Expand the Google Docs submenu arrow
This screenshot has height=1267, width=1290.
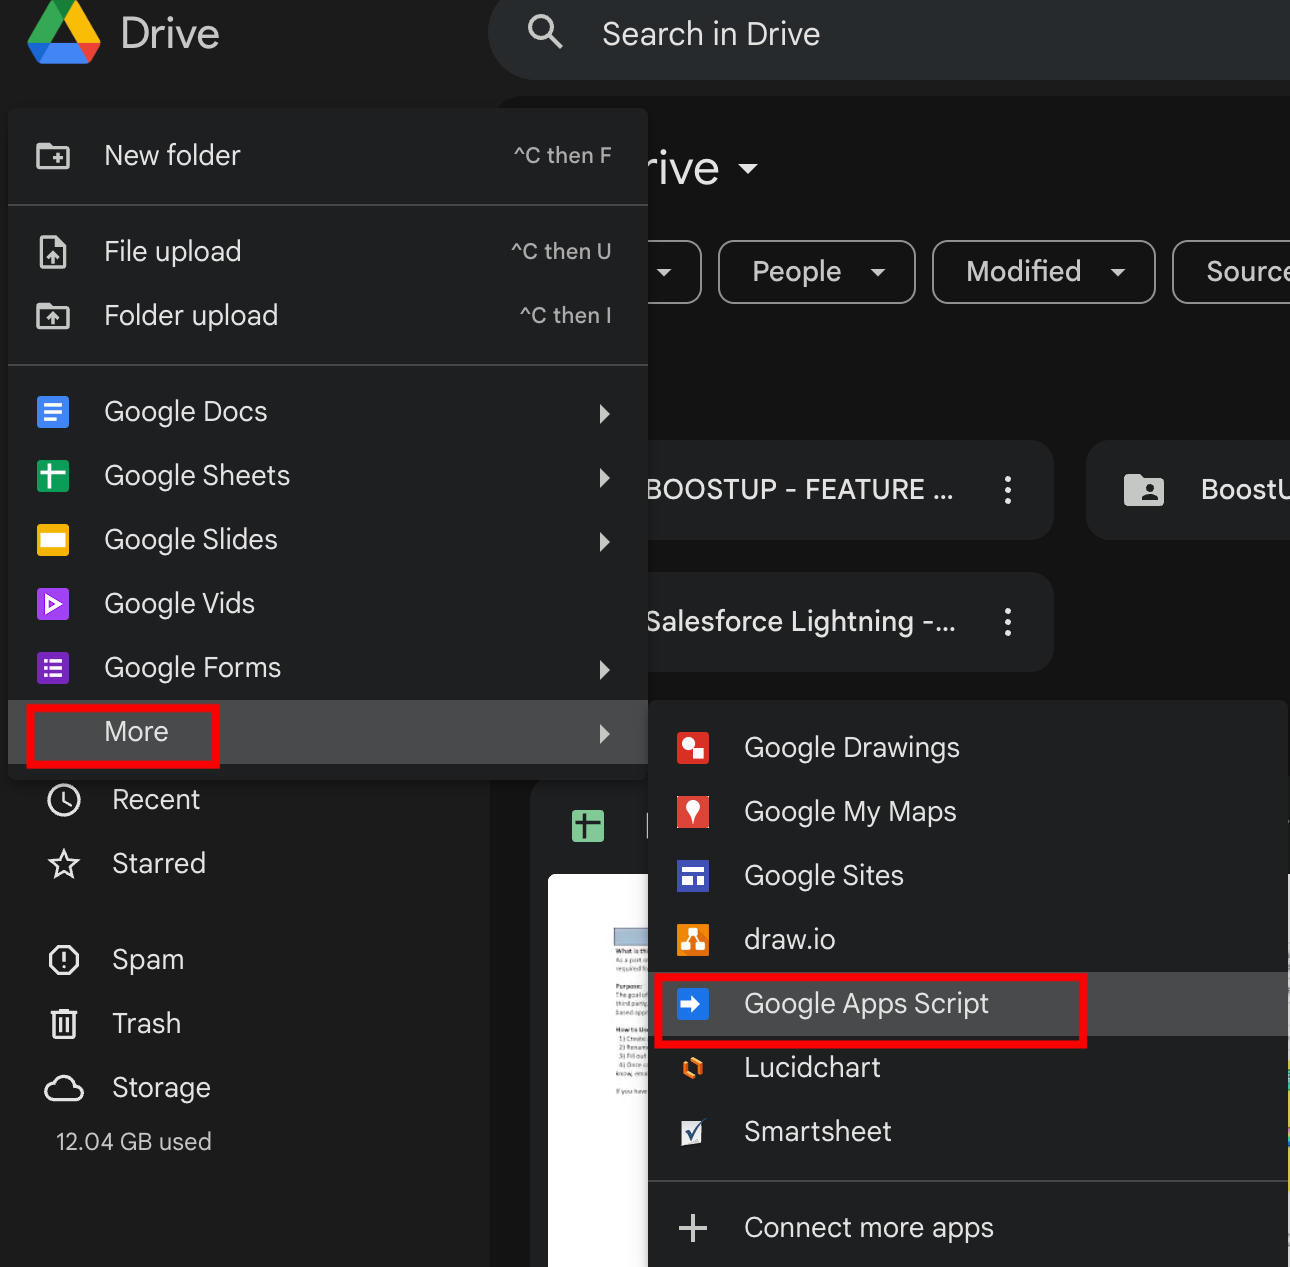coord(604,413)
